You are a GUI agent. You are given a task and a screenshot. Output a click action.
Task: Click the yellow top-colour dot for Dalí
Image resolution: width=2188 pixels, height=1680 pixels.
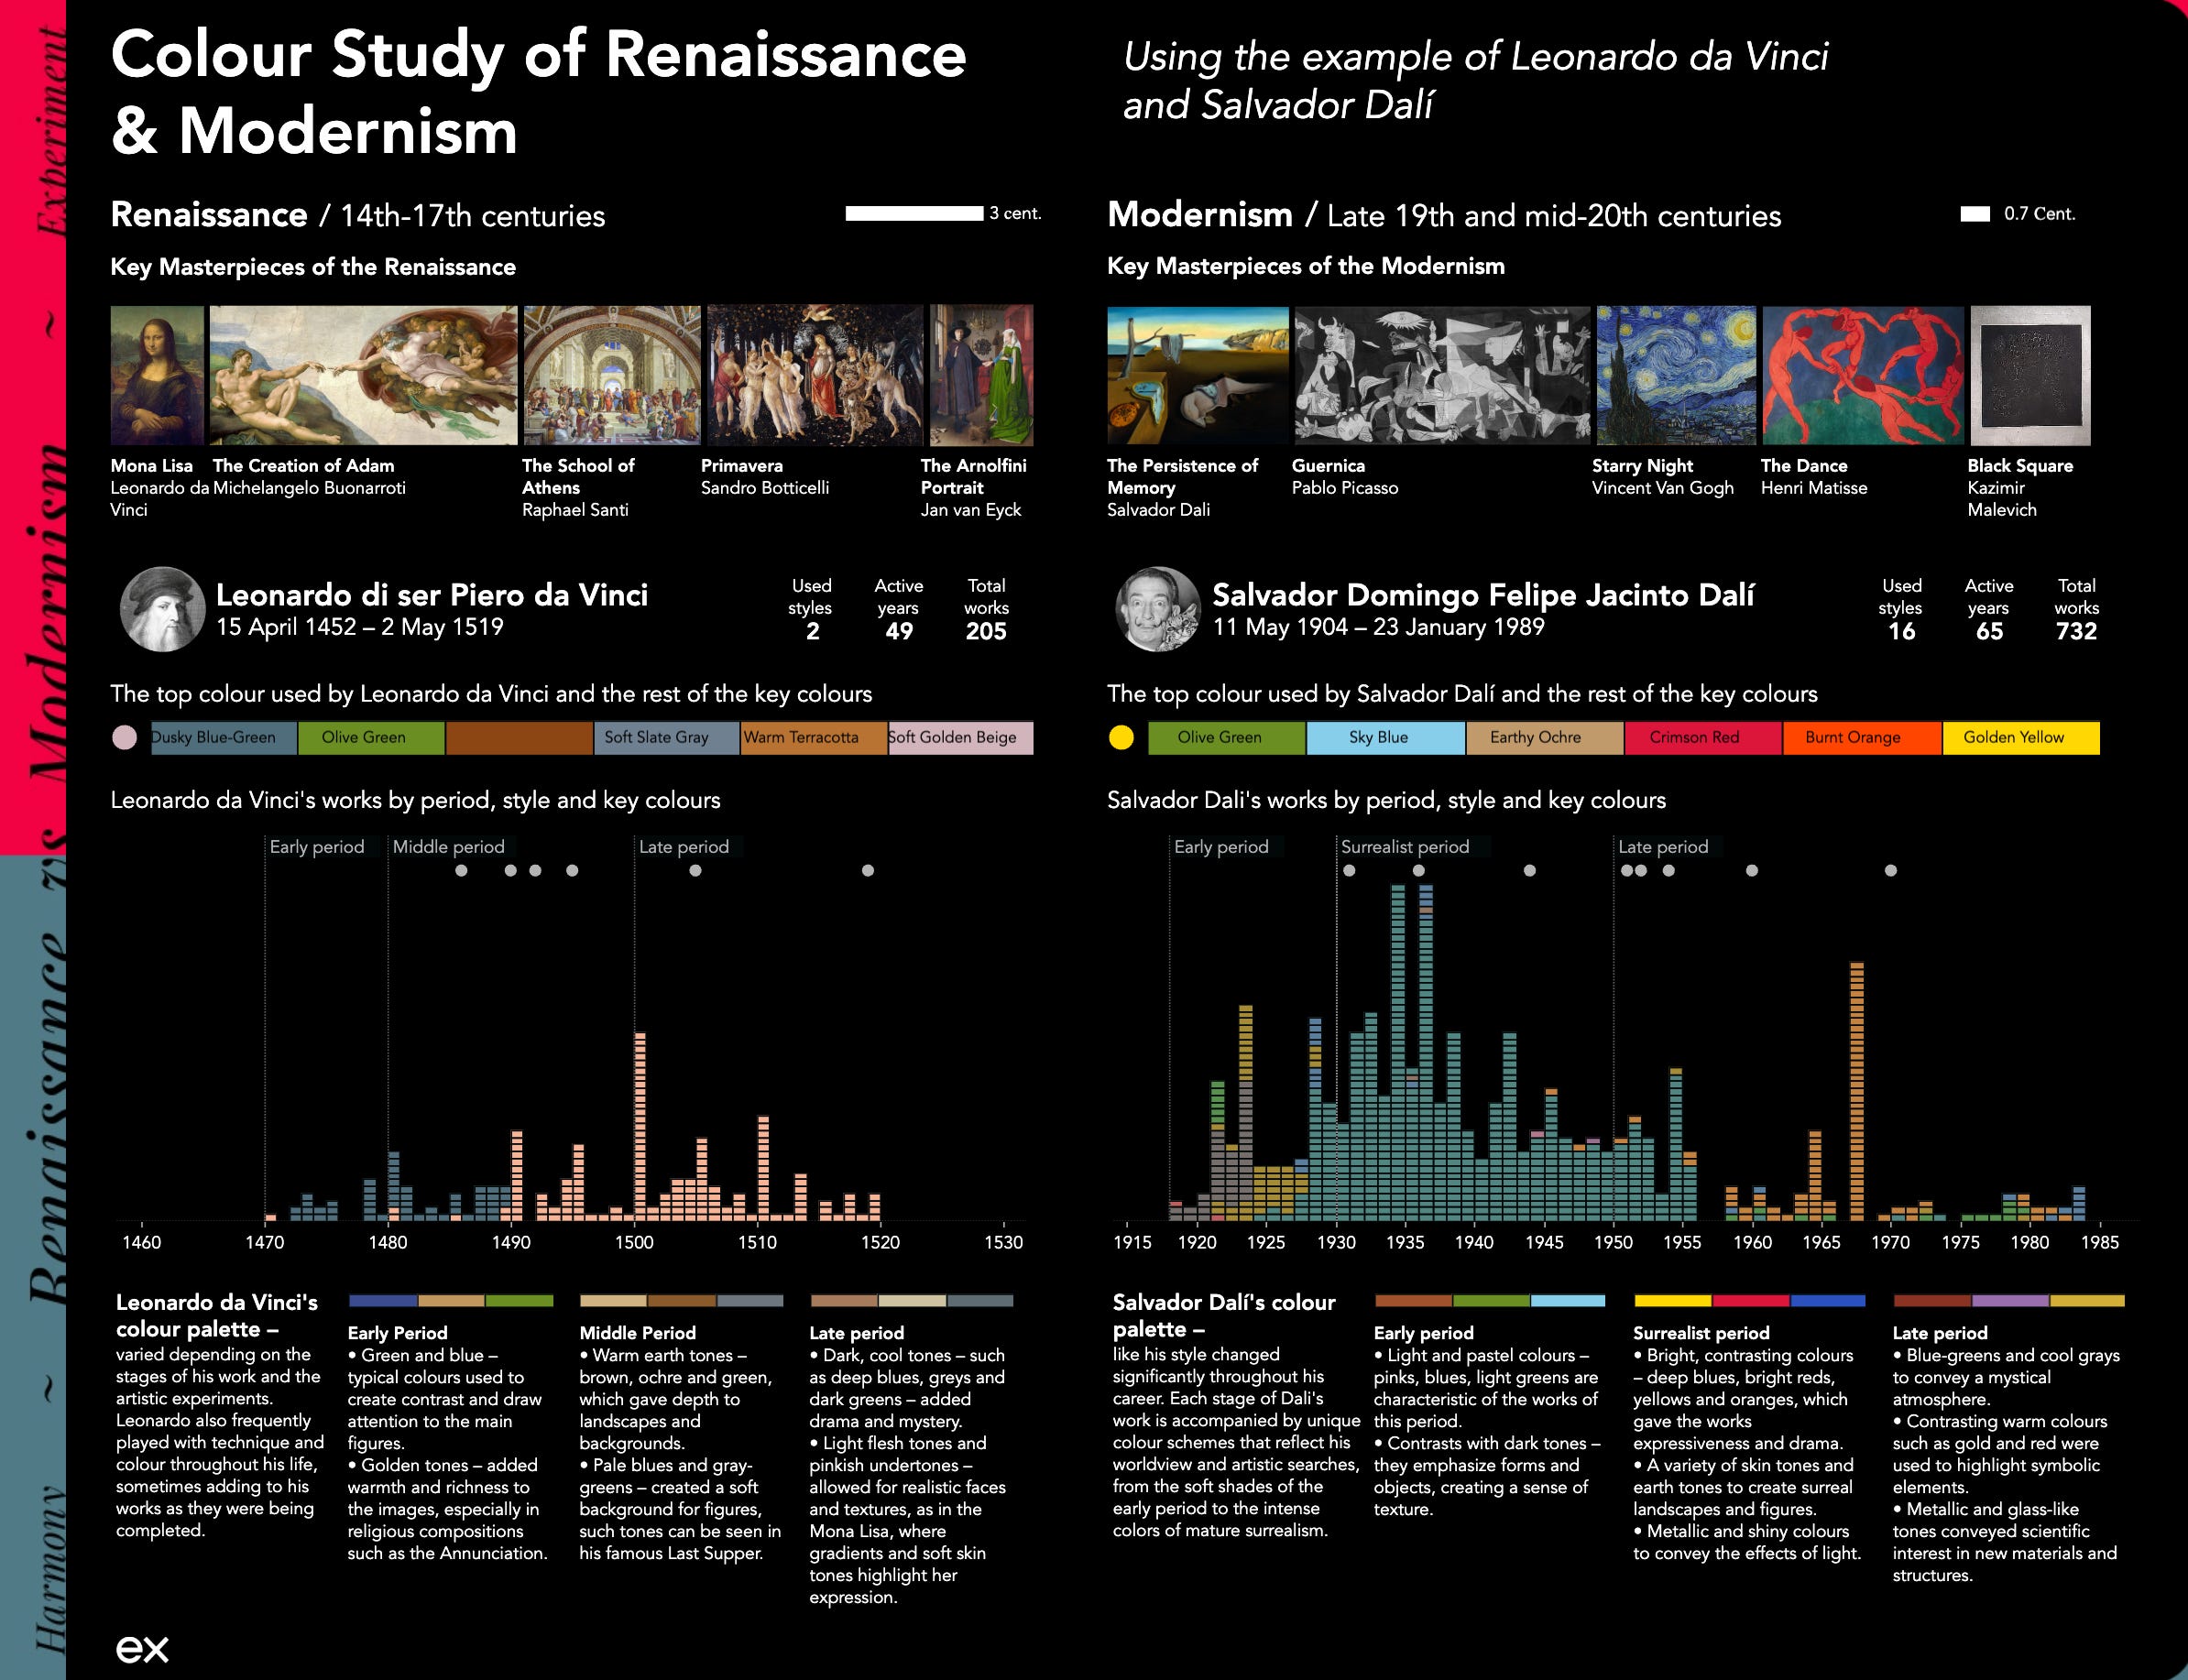[x=1122, y=738]
